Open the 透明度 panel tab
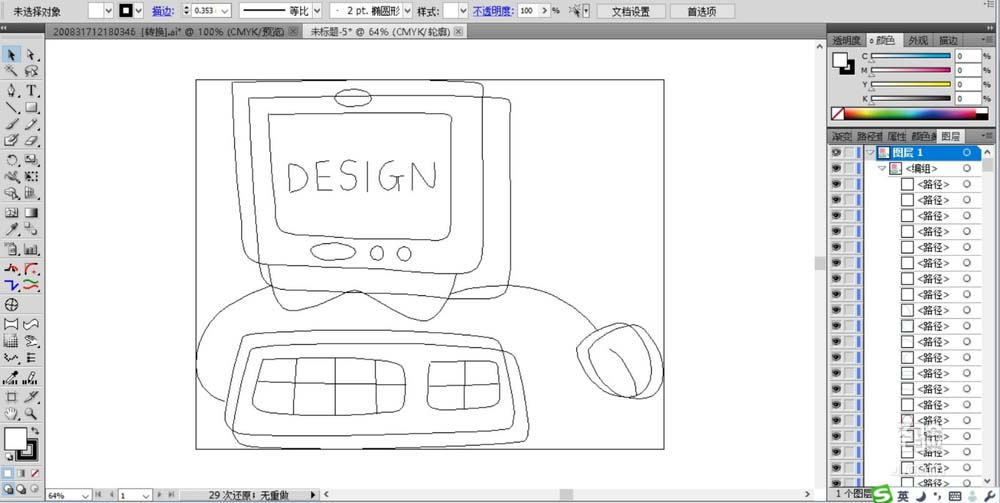This screenshot has height=503, width=1000. click(x=846, y=40)
